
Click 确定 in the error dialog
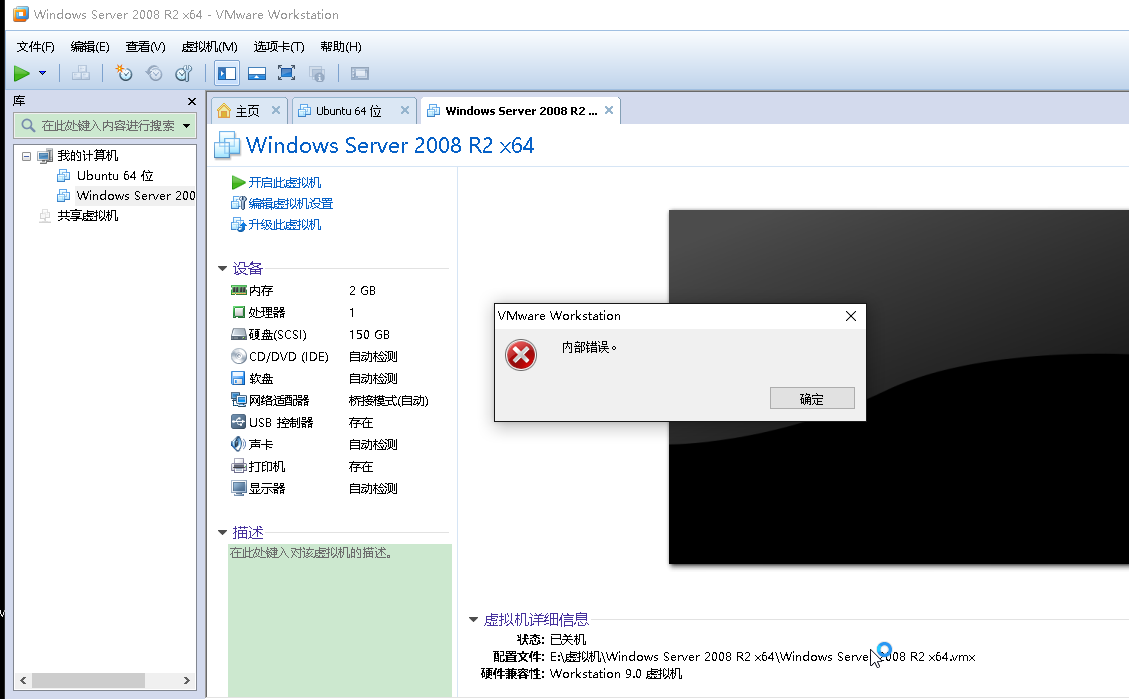pyautogui.click(x=812, y=399)
